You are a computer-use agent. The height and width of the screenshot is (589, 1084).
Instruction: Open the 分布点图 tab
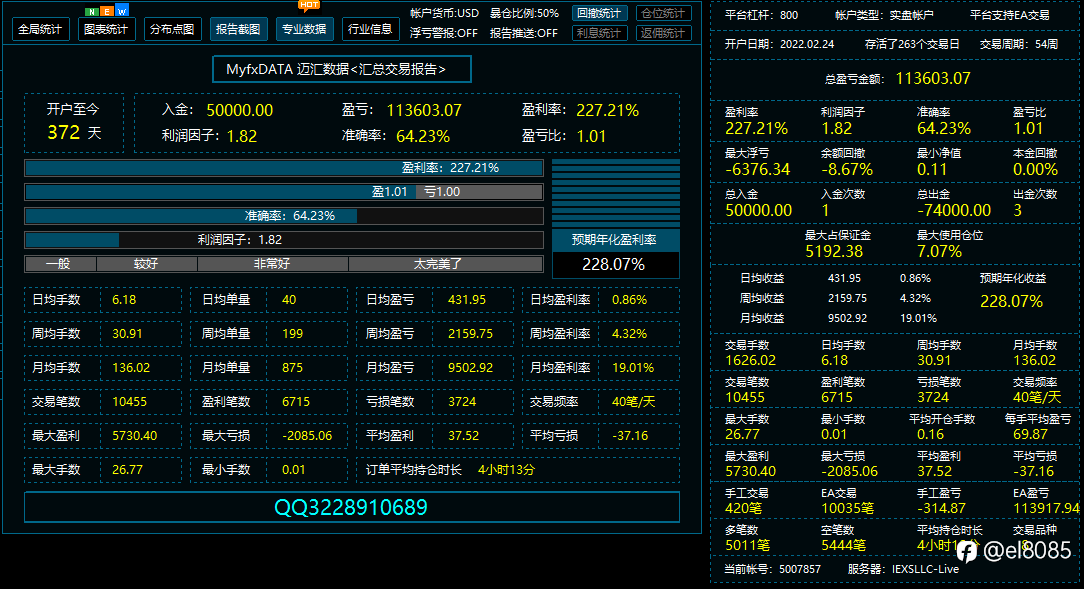click(x=172, y=30)
